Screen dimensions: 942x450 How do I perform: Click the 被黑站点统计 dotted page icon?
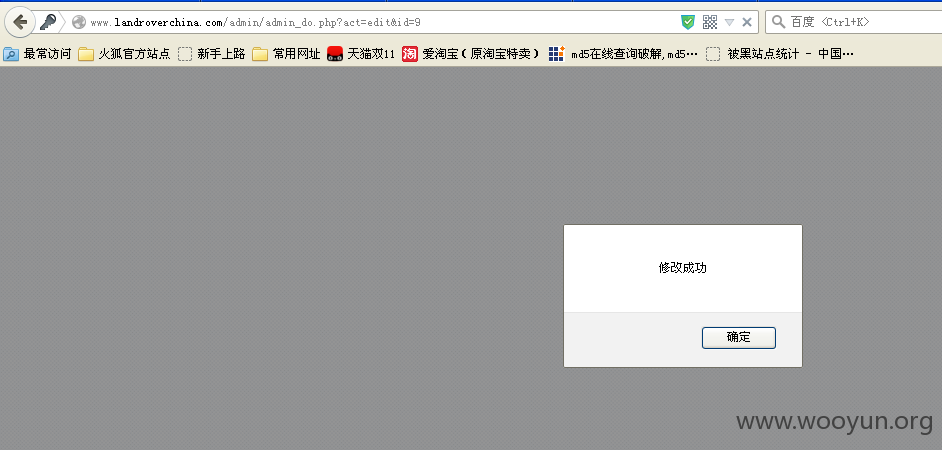coord(713,54)
